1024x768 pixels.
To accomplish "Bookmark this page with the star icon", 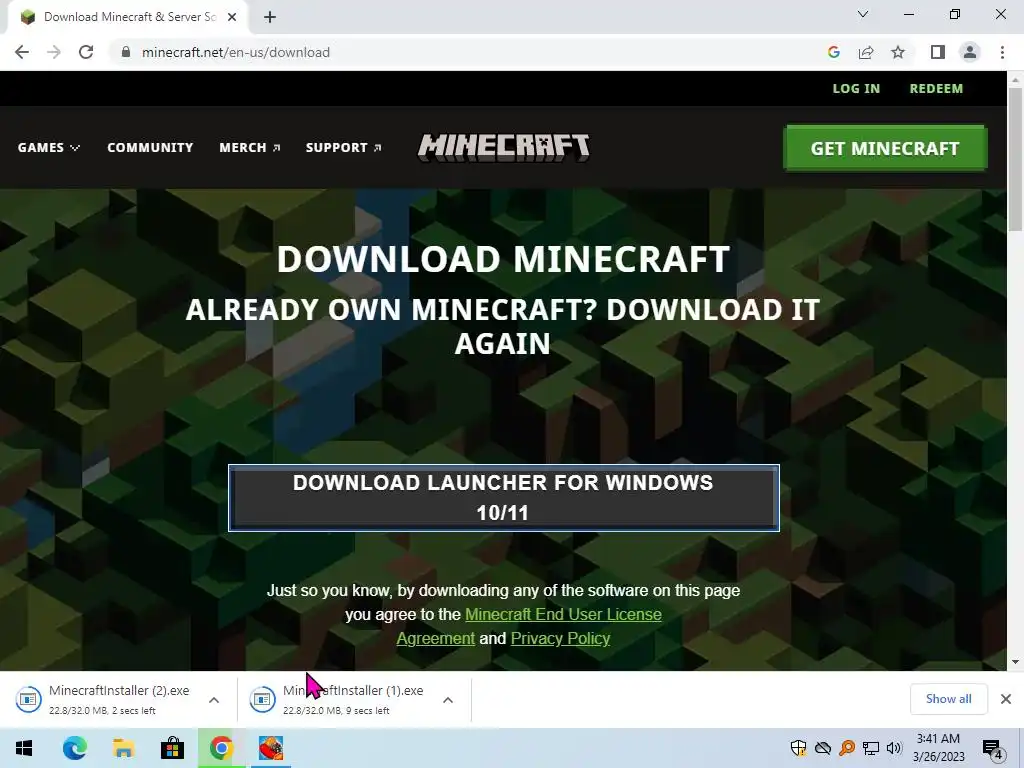I will pyautogui.click(x=898, y=52).
